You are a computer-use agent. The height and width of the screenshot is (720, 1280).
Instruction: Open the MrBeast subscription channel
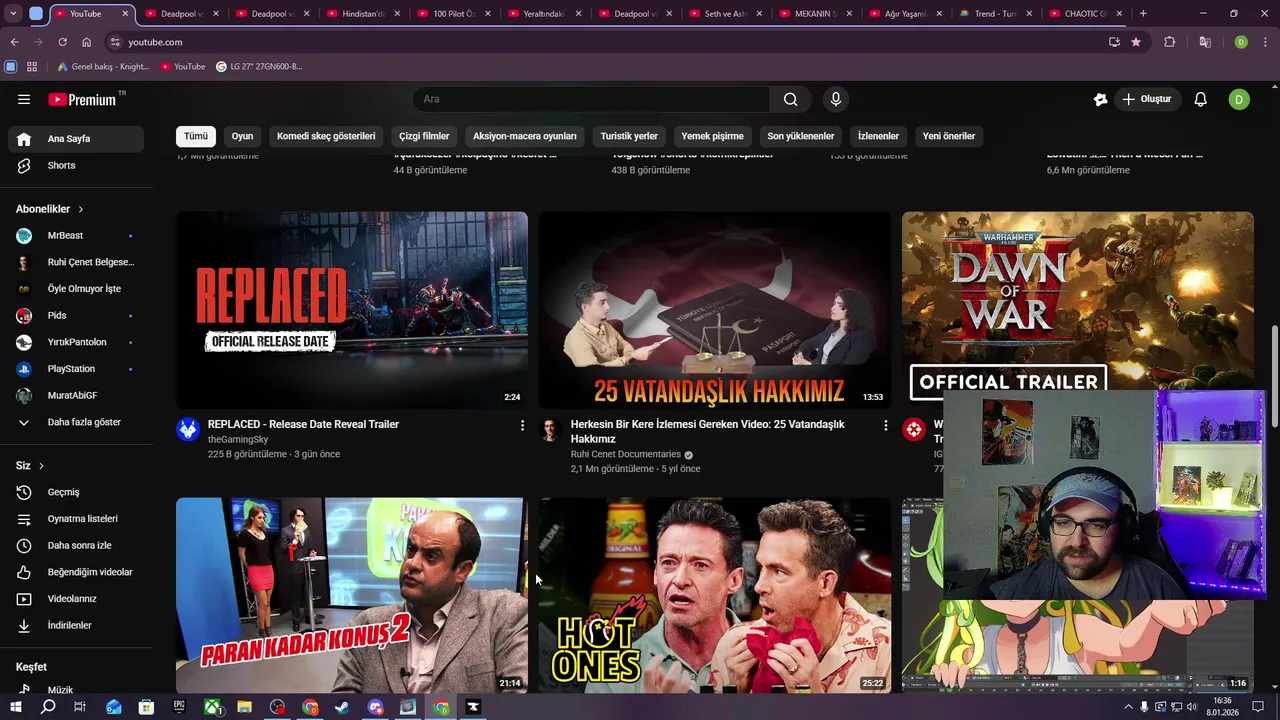pos(76,235)
